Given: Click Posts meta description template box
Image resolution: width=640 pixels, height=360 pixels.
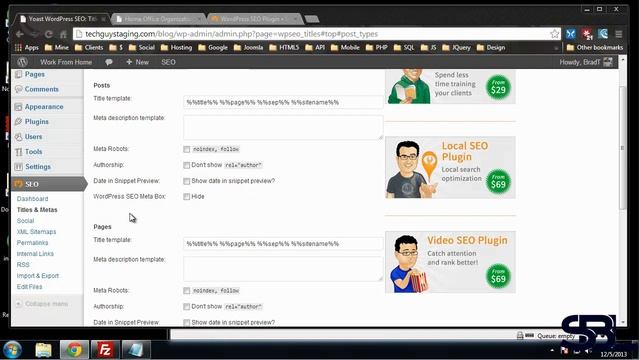Looking at the screenshot, I should click(x=283, y=127).
